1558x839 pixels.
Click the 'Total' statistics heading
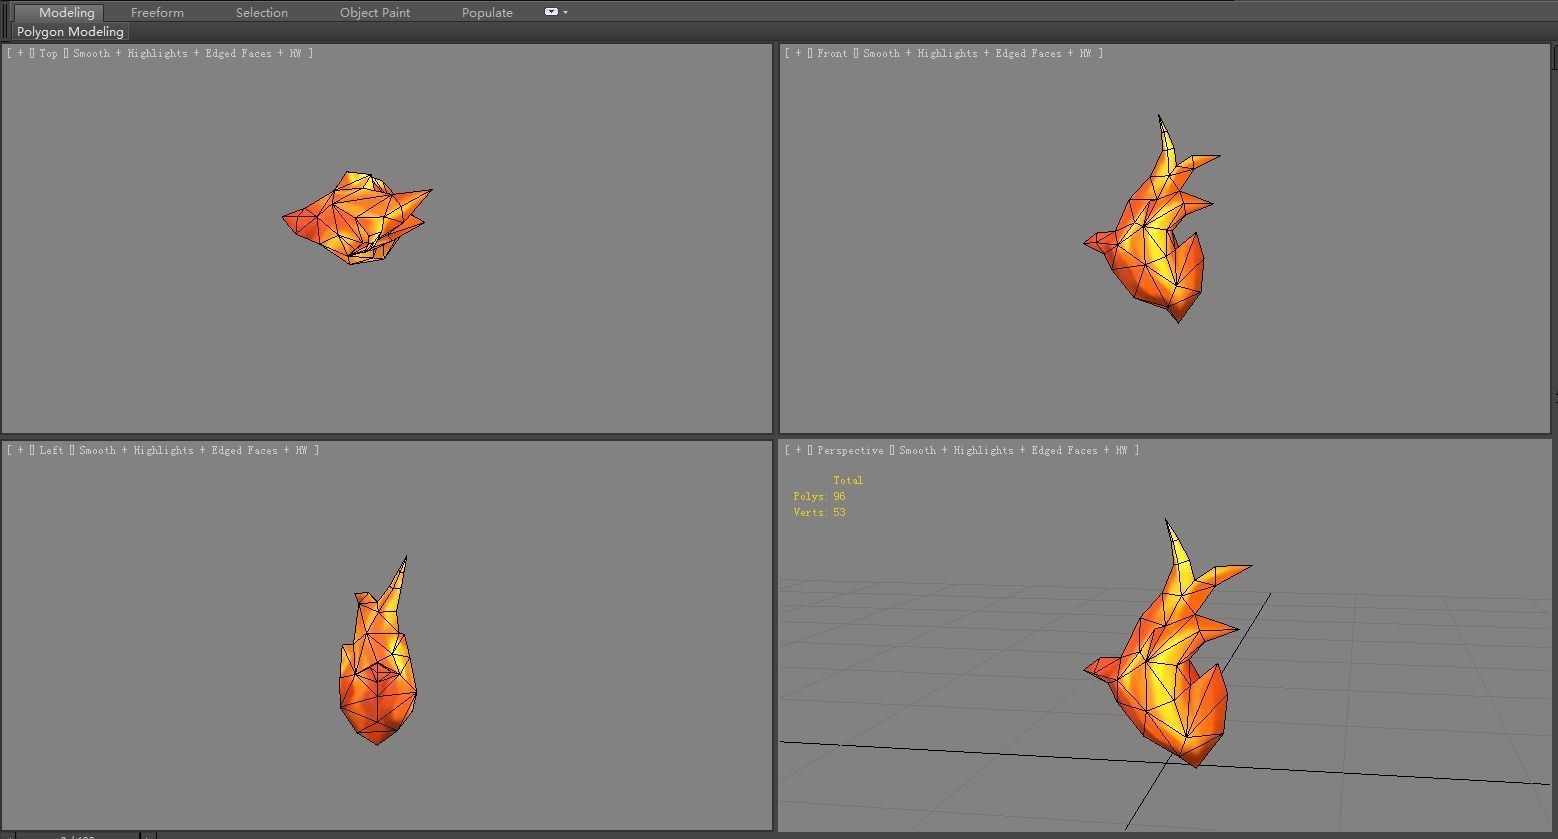coord(848,480)
